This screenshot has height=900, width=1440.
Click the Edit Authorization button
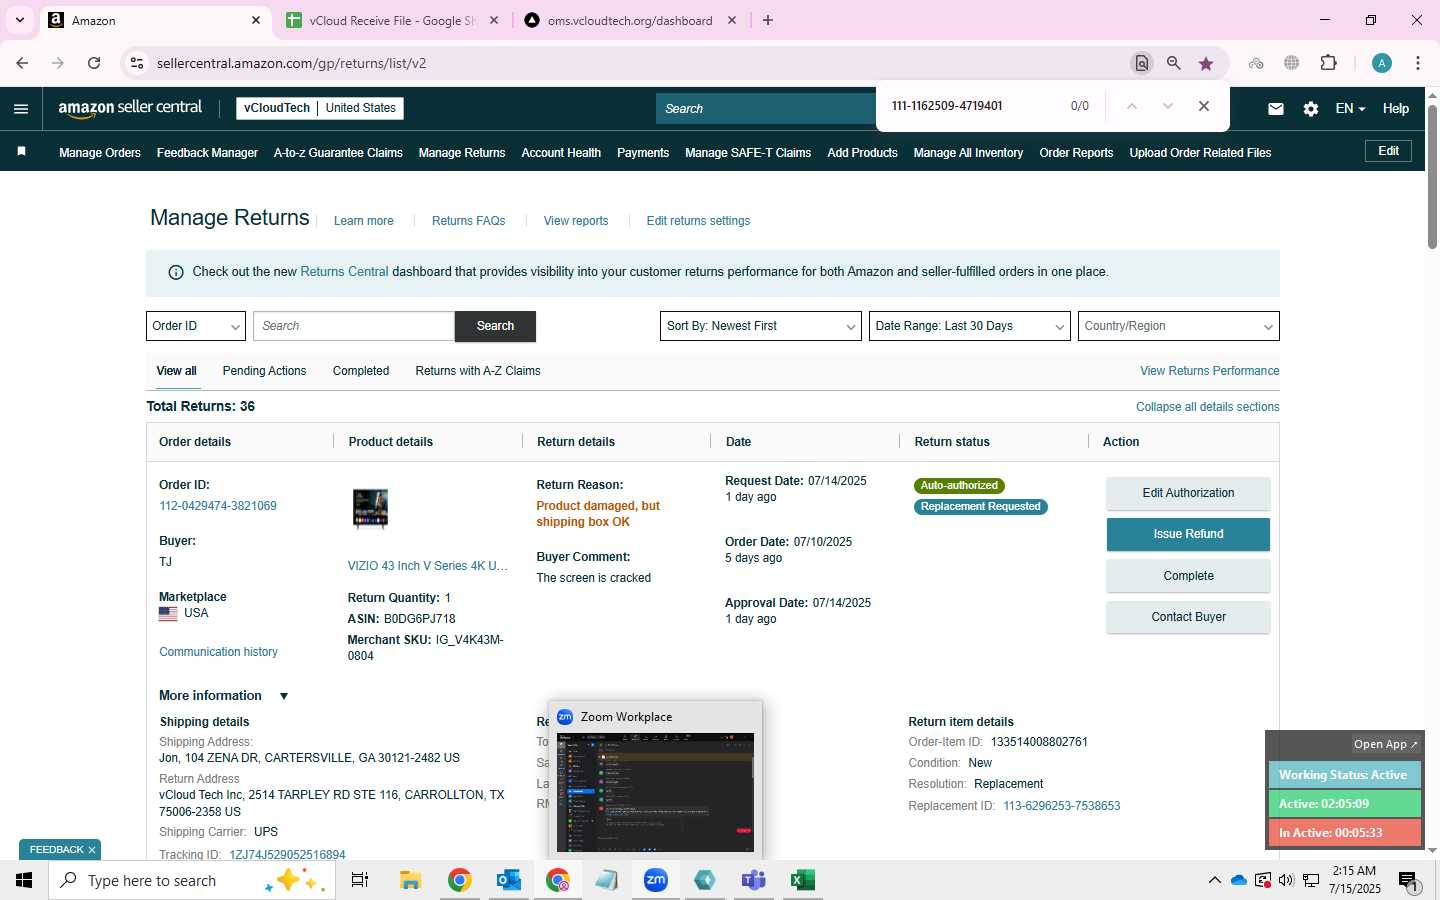[1188, 493]
